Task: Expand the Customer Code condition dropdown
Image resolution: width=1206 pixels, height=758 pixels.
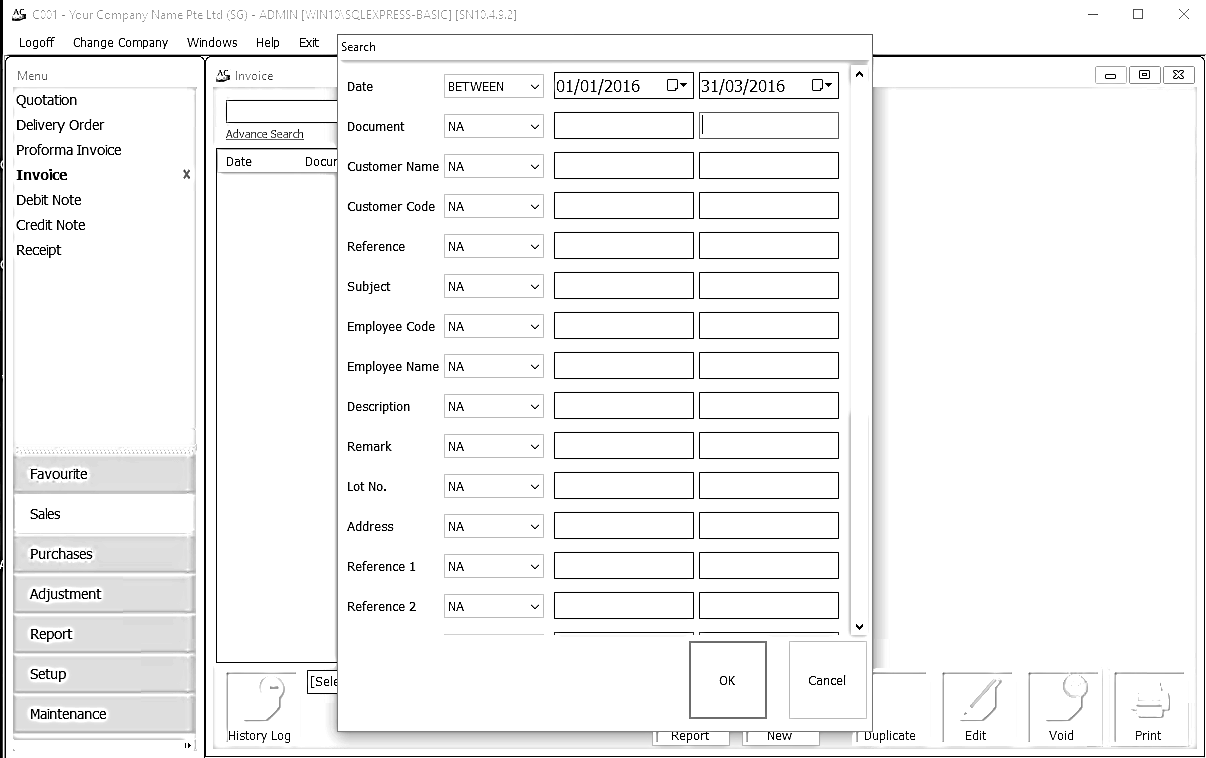Action: point(535,207)
